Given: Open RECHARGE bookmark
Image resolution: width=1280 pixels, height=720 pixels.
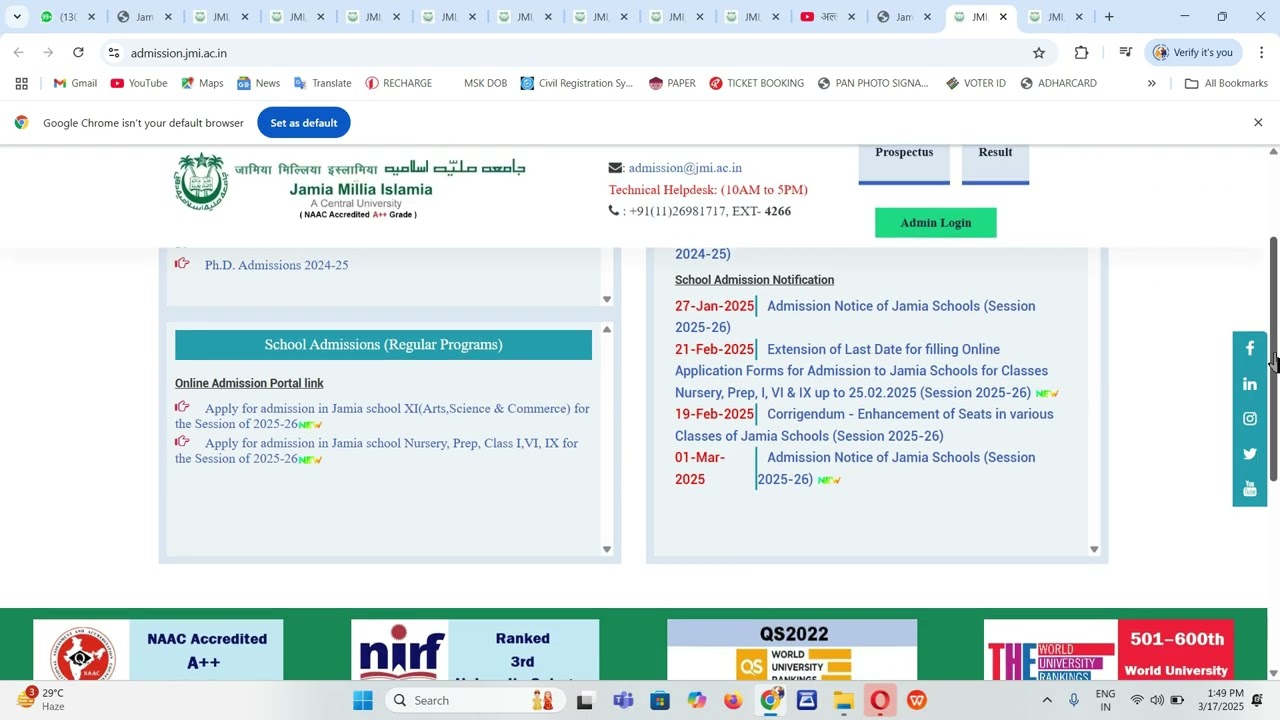Looking at the screenshot, I should pos(399,83).
